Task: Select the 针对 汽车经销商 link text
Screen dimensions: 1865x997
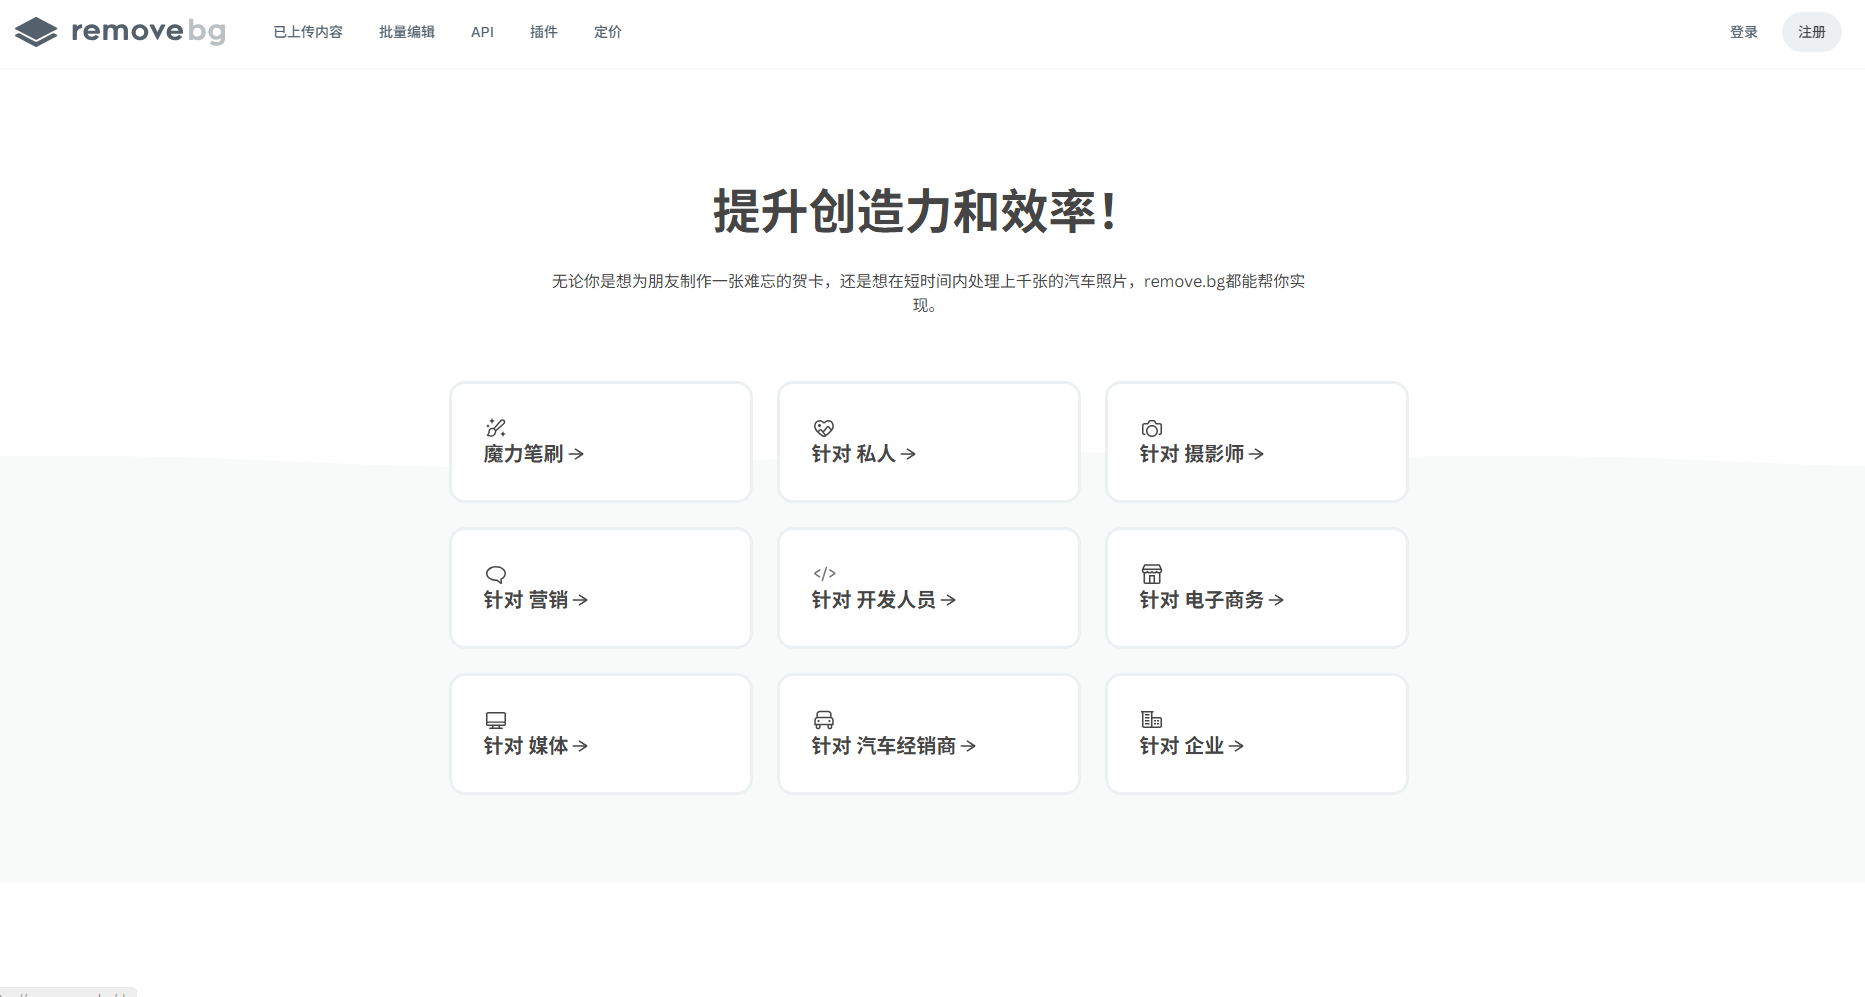Action: (884, 746)
